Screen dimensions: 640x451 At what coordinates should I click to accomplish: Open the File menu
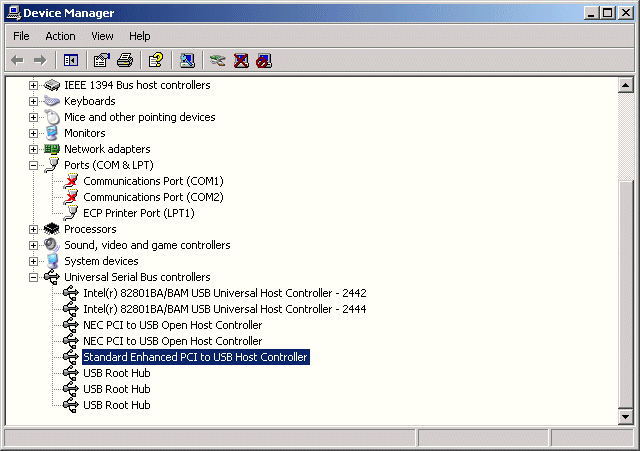(x=21, y=36)
